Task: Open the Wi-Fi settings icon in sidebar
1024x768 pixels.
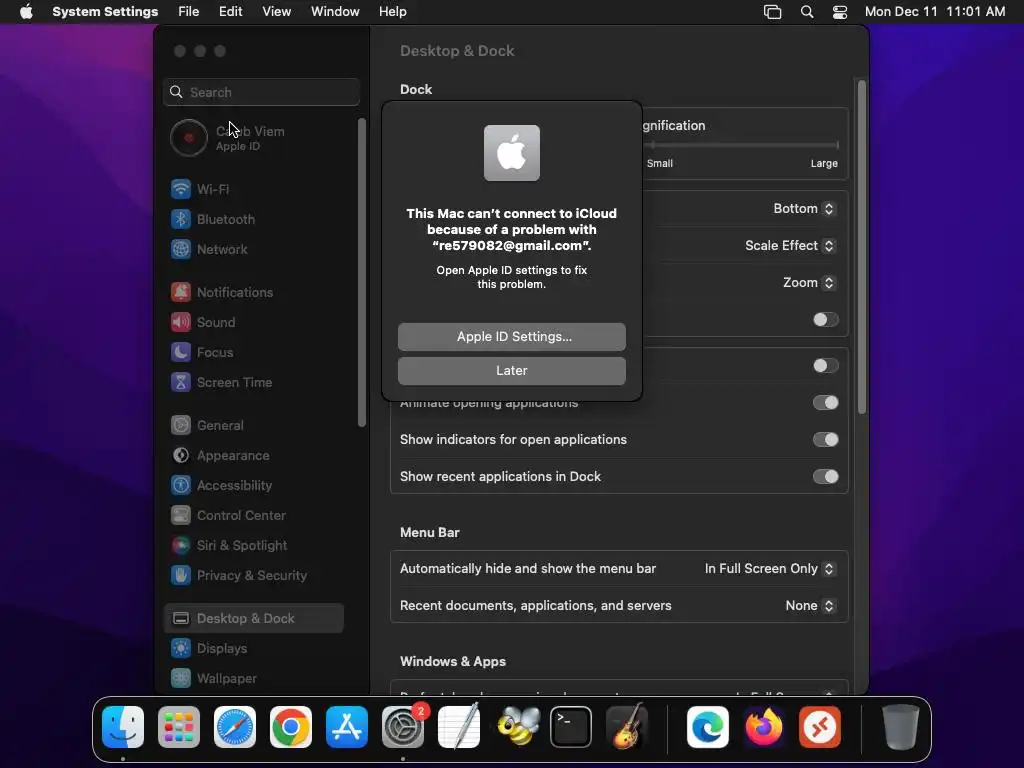Action: pos(181,189)
